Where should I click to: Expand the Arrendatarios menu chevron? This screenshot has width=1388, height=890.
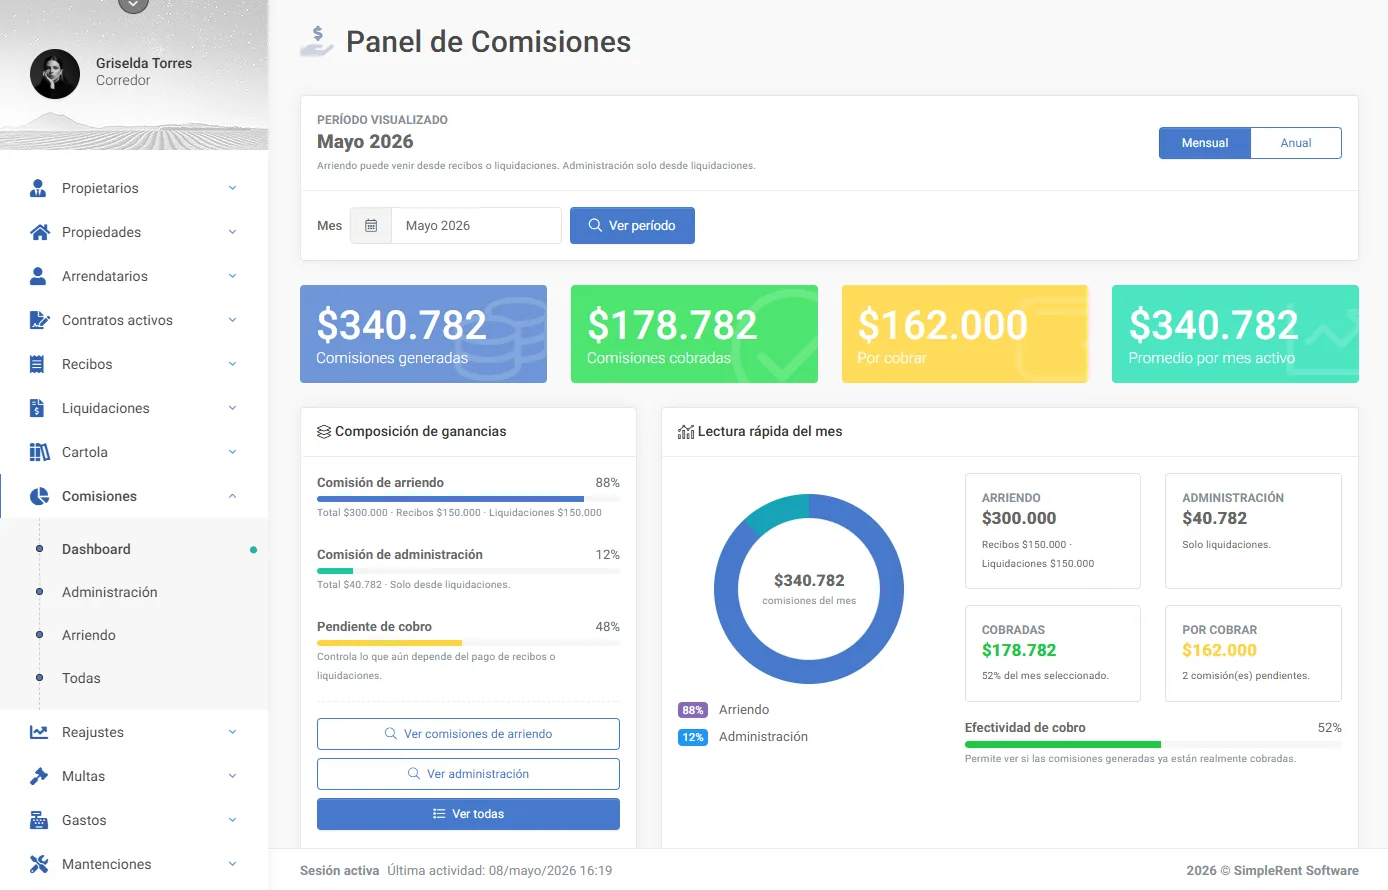point(232,276)
